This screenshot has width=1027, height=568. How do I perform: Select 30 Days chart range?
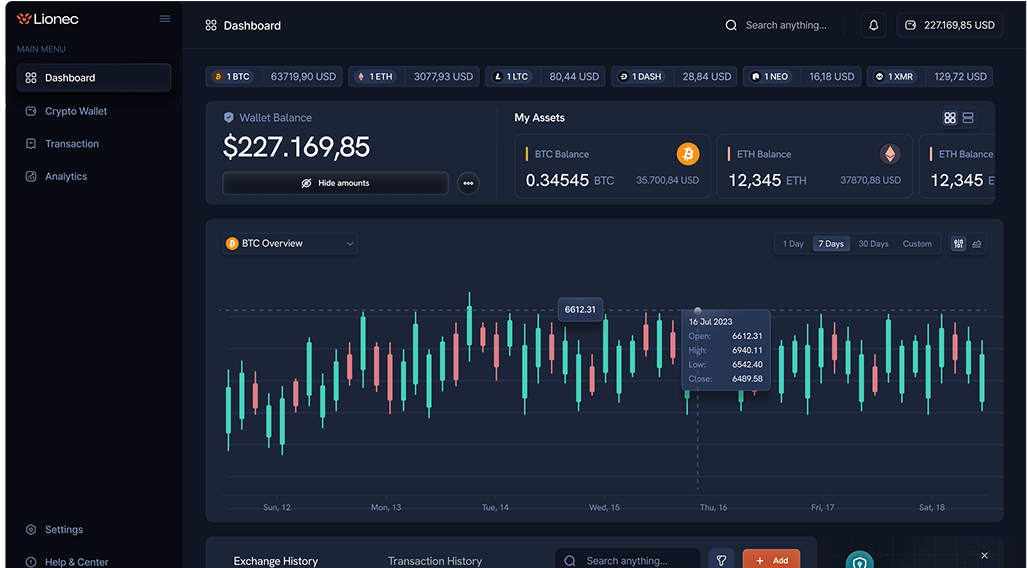(x=873, y=244)
